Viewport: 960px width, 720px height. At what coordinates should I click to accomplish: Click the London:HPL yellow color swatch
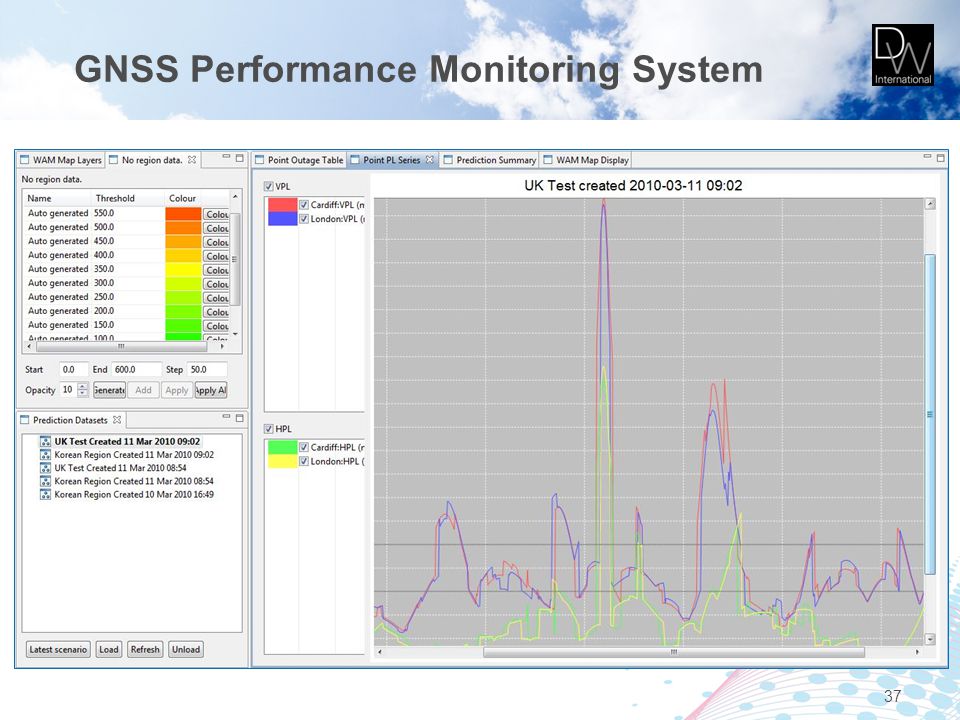tap(282, 461)
